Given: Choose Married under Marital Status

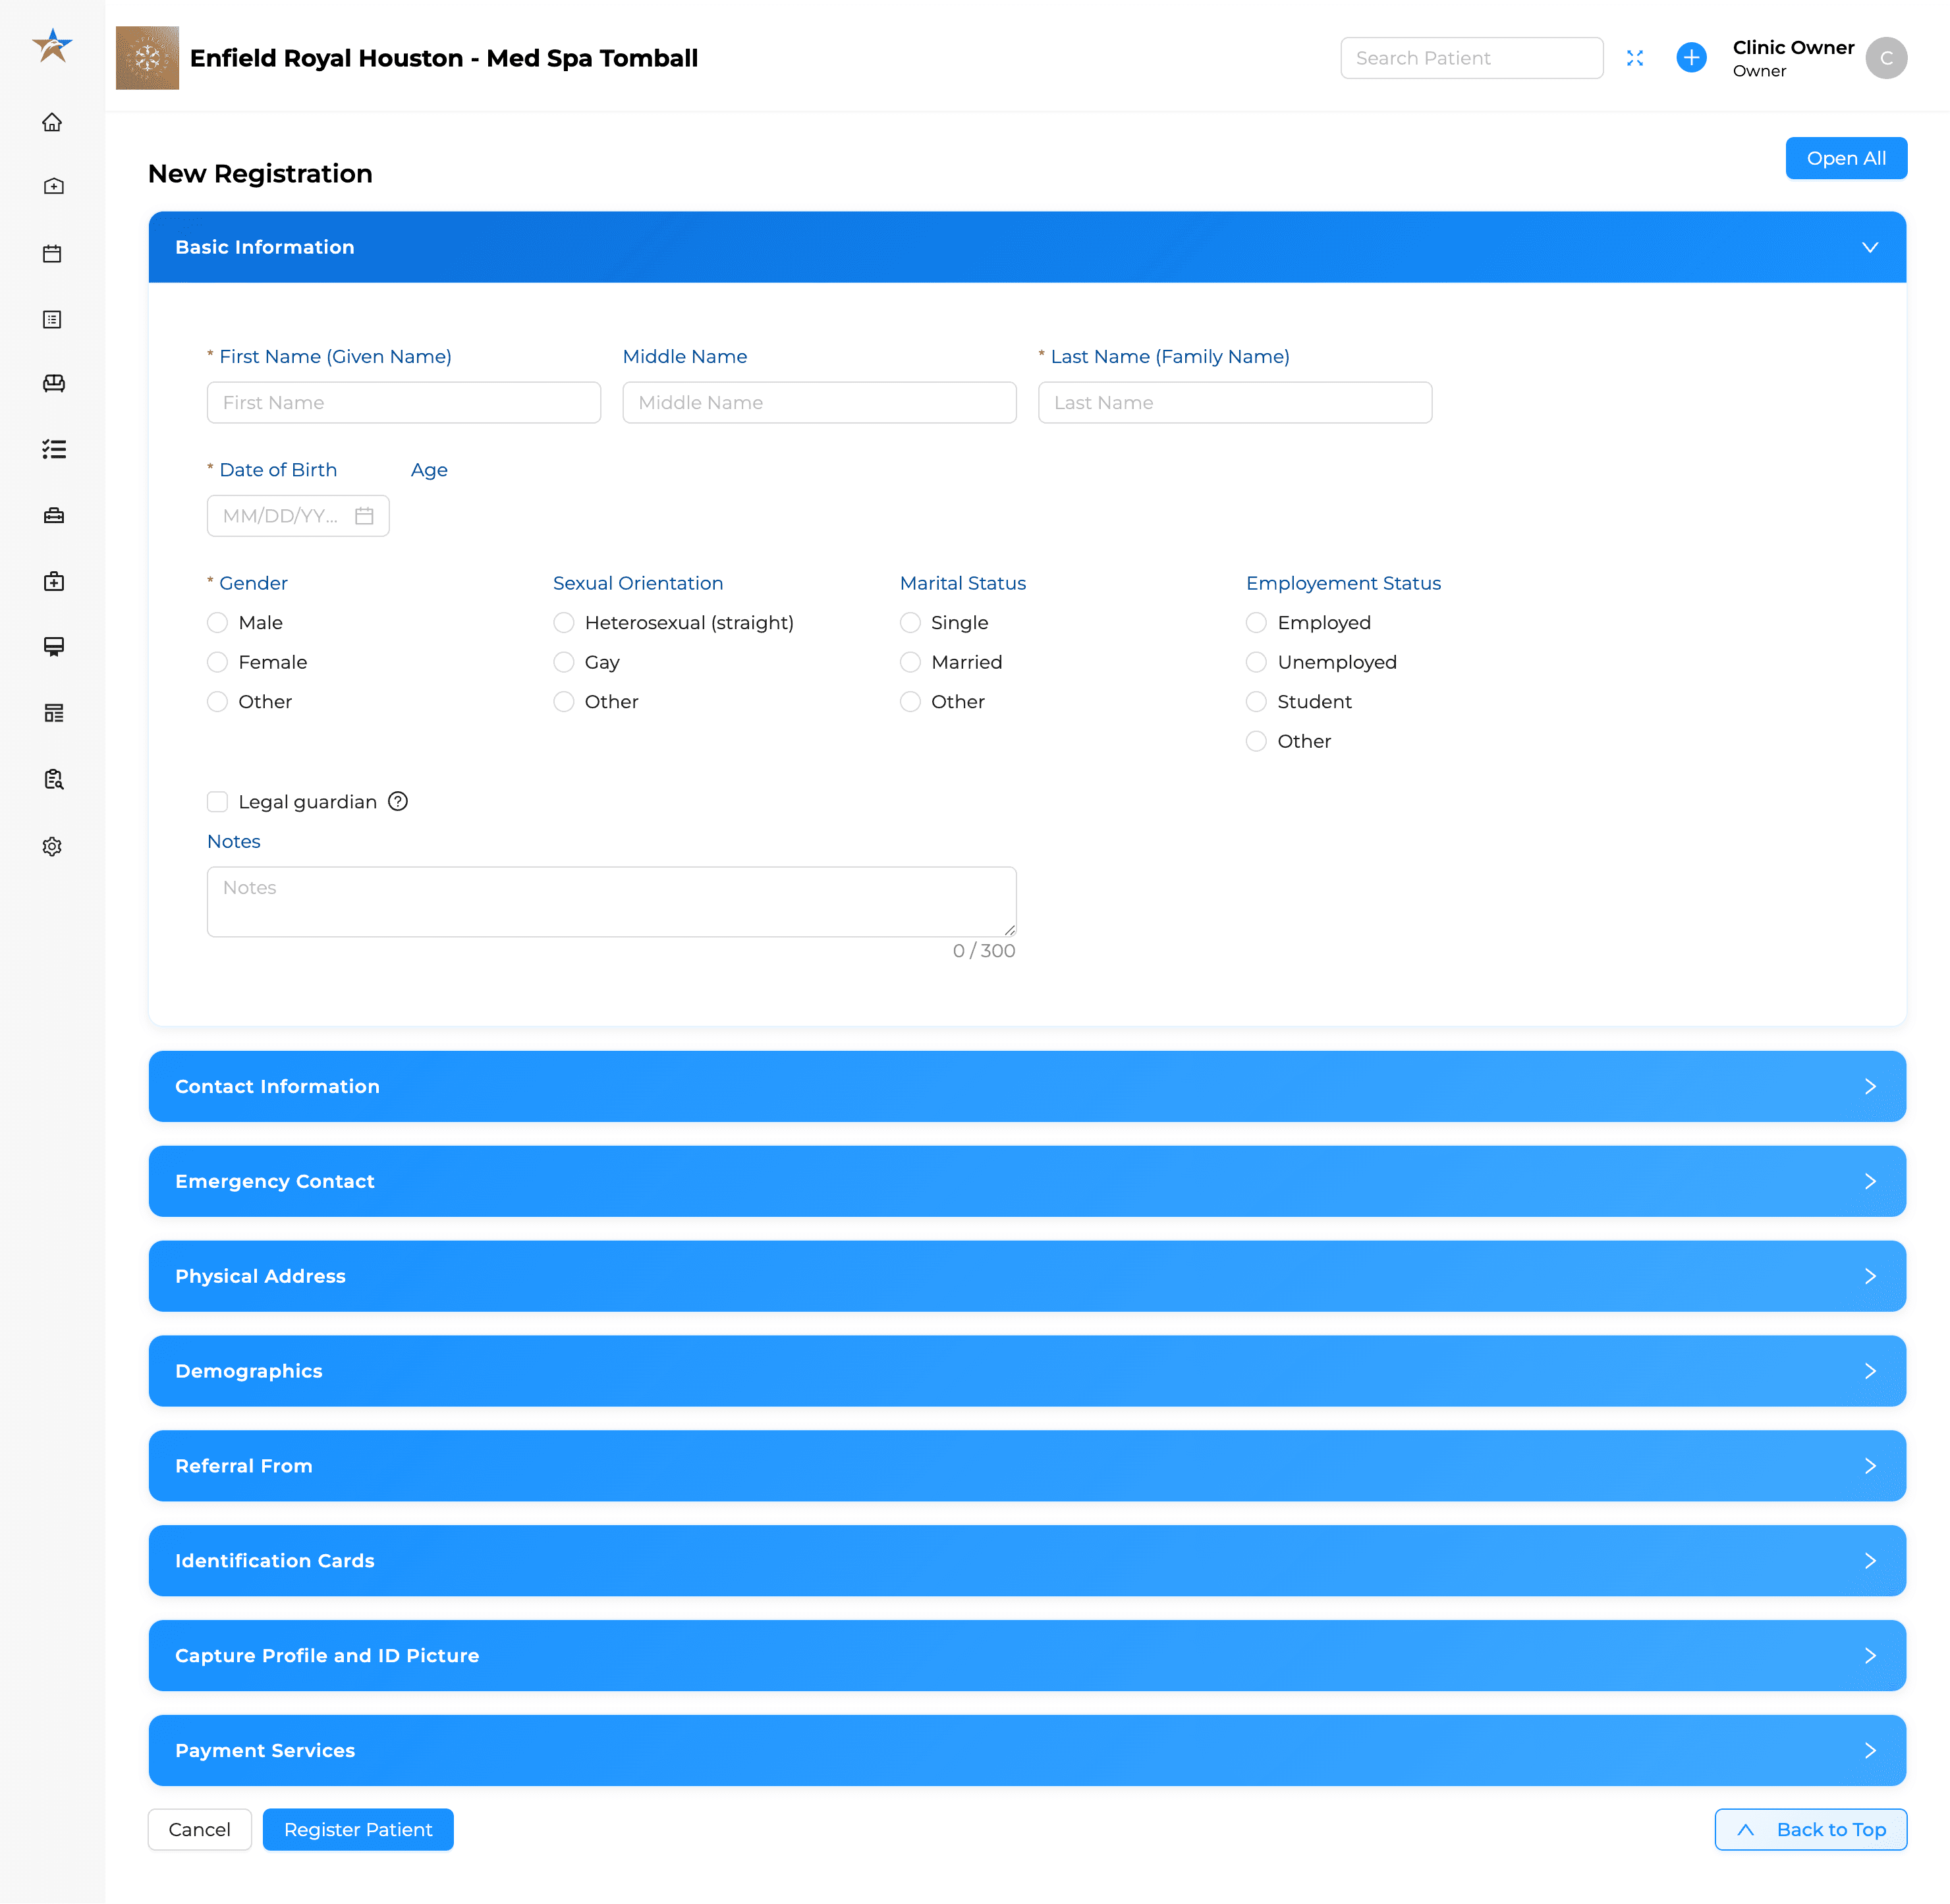Looking at the screenshot, I should 910,662.
